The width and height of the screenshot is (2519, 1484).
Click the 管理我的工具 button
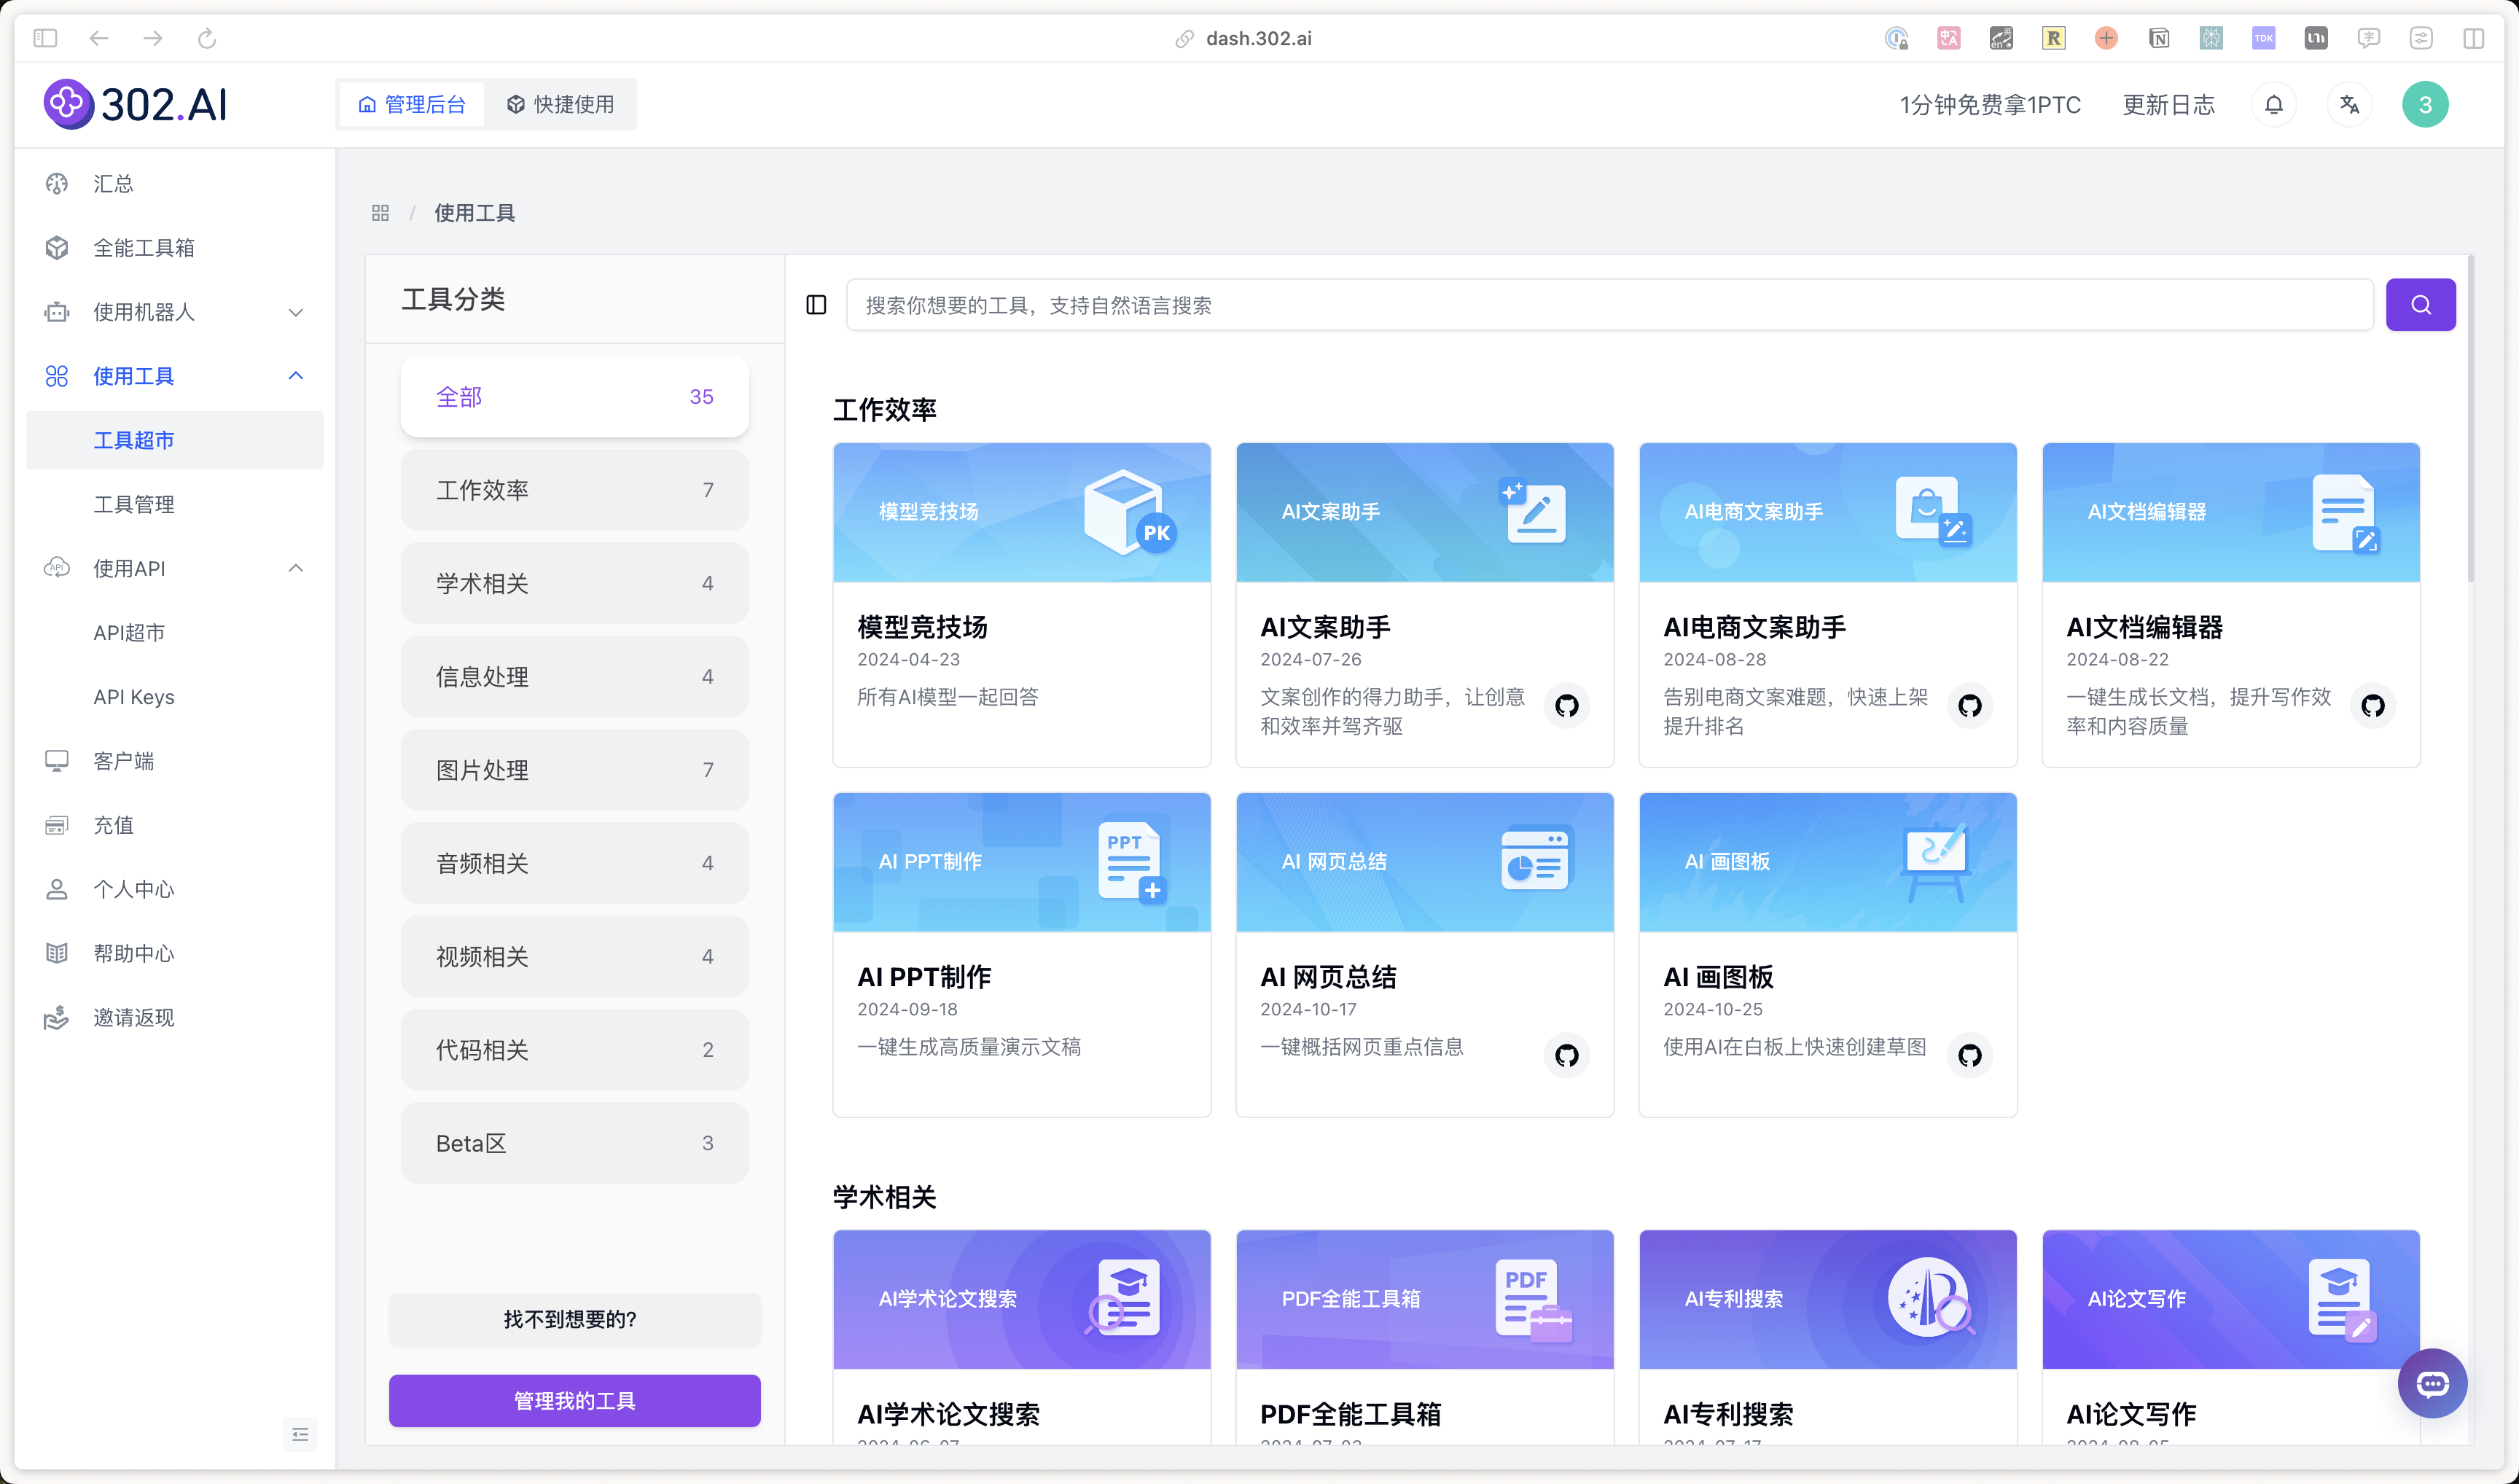(x=574, y=1400)
